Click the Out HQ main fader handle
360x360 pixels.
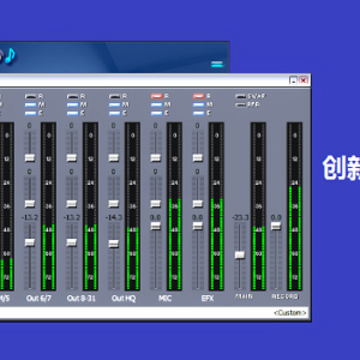(x=114, y=244)
